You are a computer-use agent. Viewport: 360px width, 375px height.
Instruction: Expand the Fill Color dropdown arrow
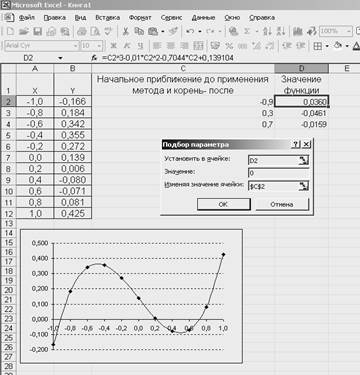[347, 46]
